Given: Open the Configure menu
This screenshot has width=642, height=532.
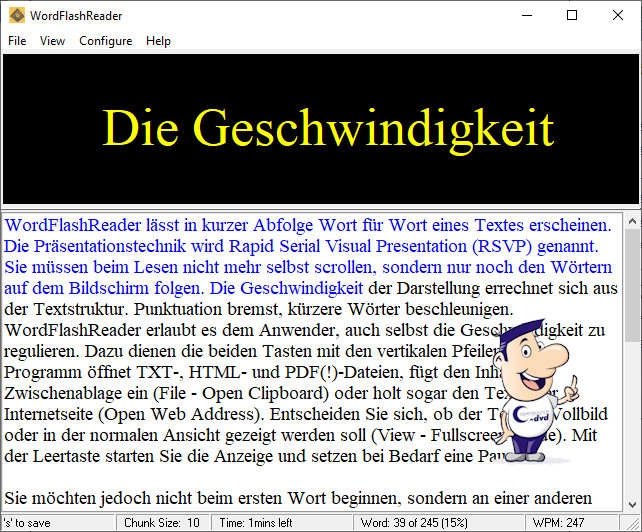Looking at the screenshot, I should point(105,41).
